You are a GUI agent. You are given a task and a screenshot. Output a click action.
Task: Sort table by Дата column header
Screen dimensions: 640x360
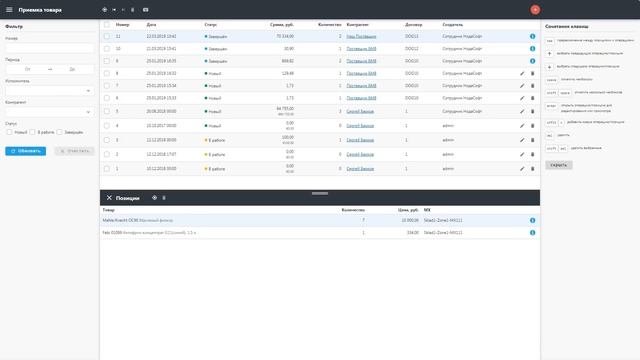(151, 24)
